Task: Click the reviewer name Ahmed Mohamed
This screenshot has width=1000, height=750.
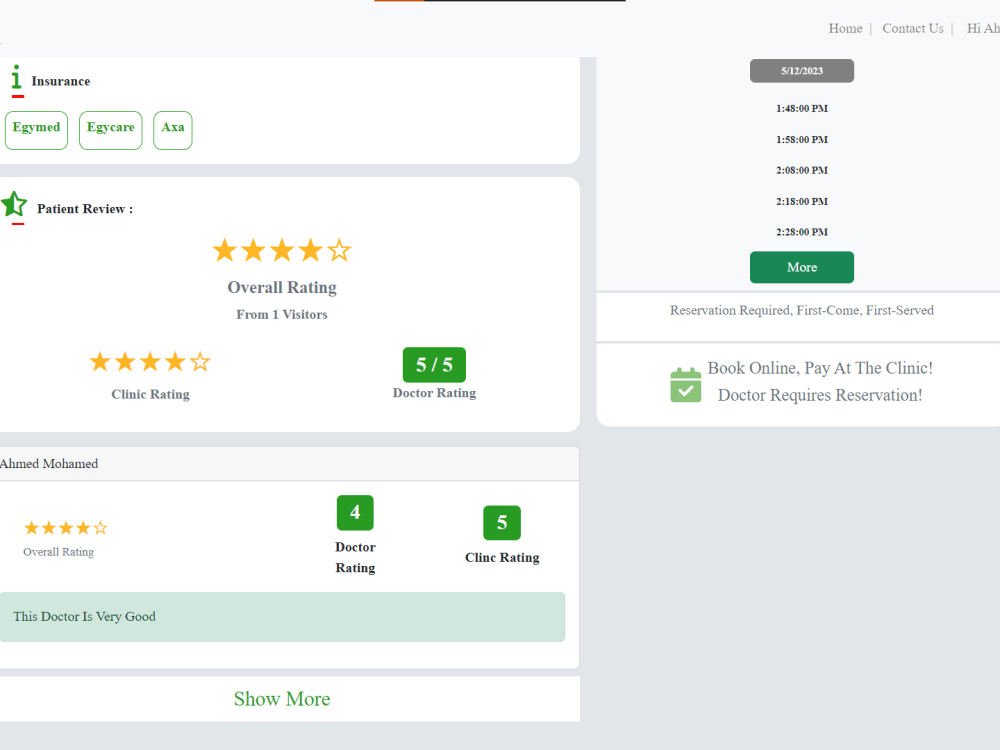Action: [x=49, y=464]
